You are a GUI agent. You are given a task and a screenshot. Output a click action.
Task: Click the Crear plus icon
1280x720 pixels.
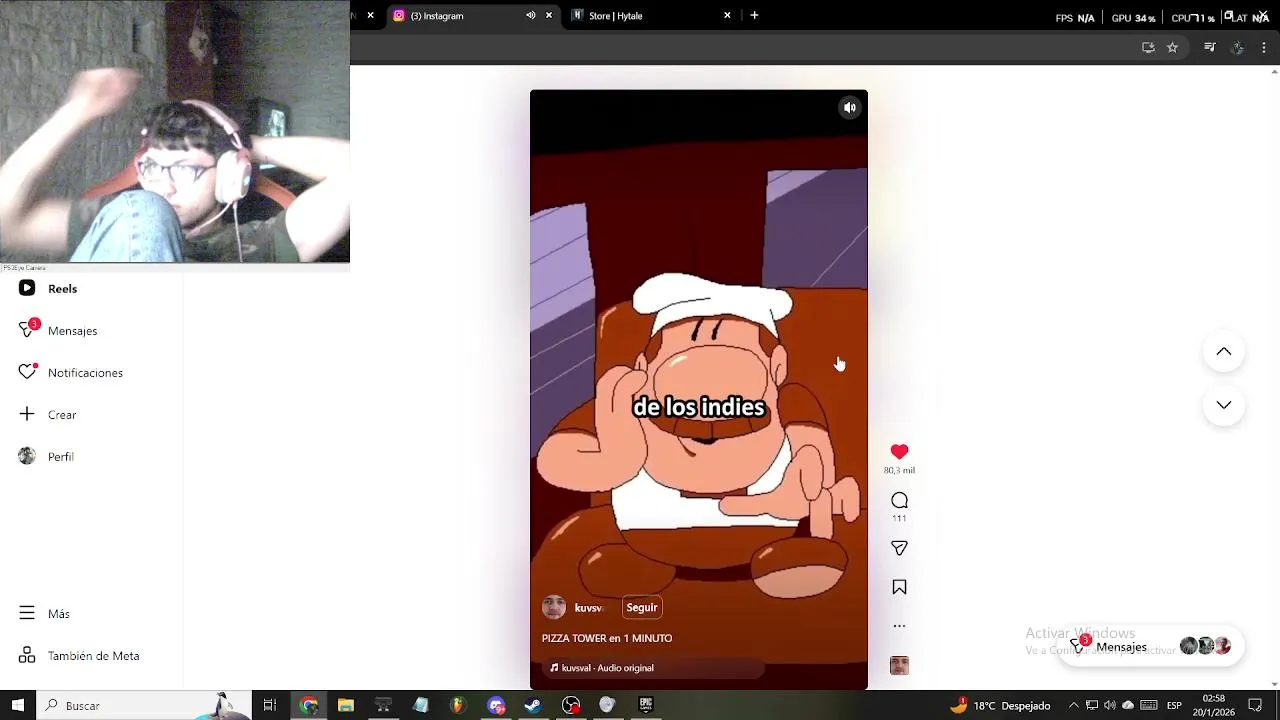27,414
